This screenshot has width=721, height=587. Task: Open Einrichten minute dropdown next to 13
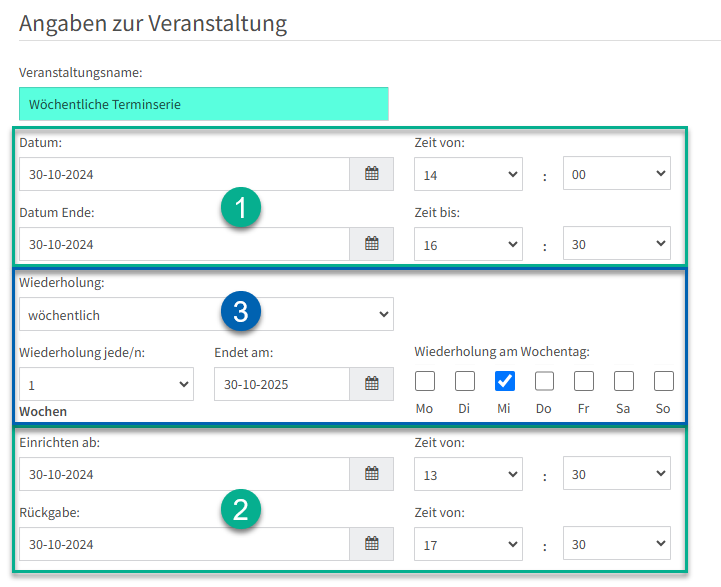point(617,473)
